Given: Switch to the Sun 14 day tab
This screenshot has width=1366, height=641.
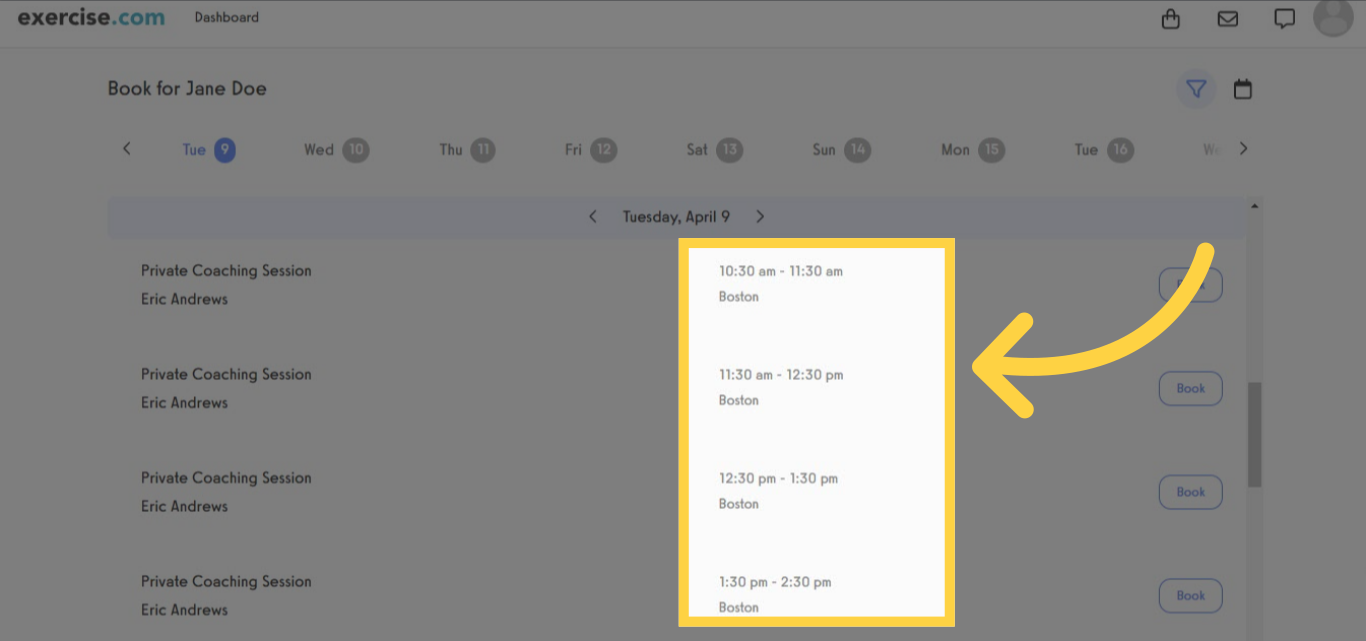Looking at the screenshot, I should point(841,149).
